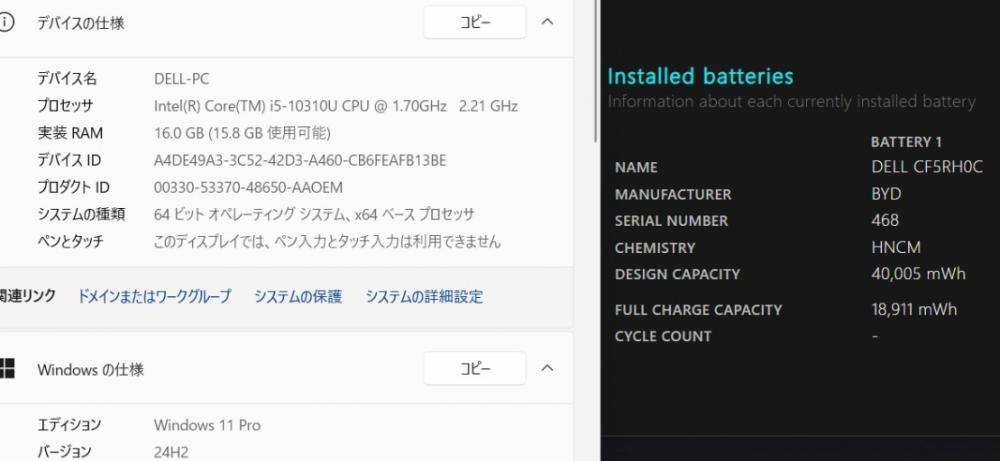Click the Windows 11 Pro edition text
This screenshot has height=461, width=1000.
(x=207, y=425)
